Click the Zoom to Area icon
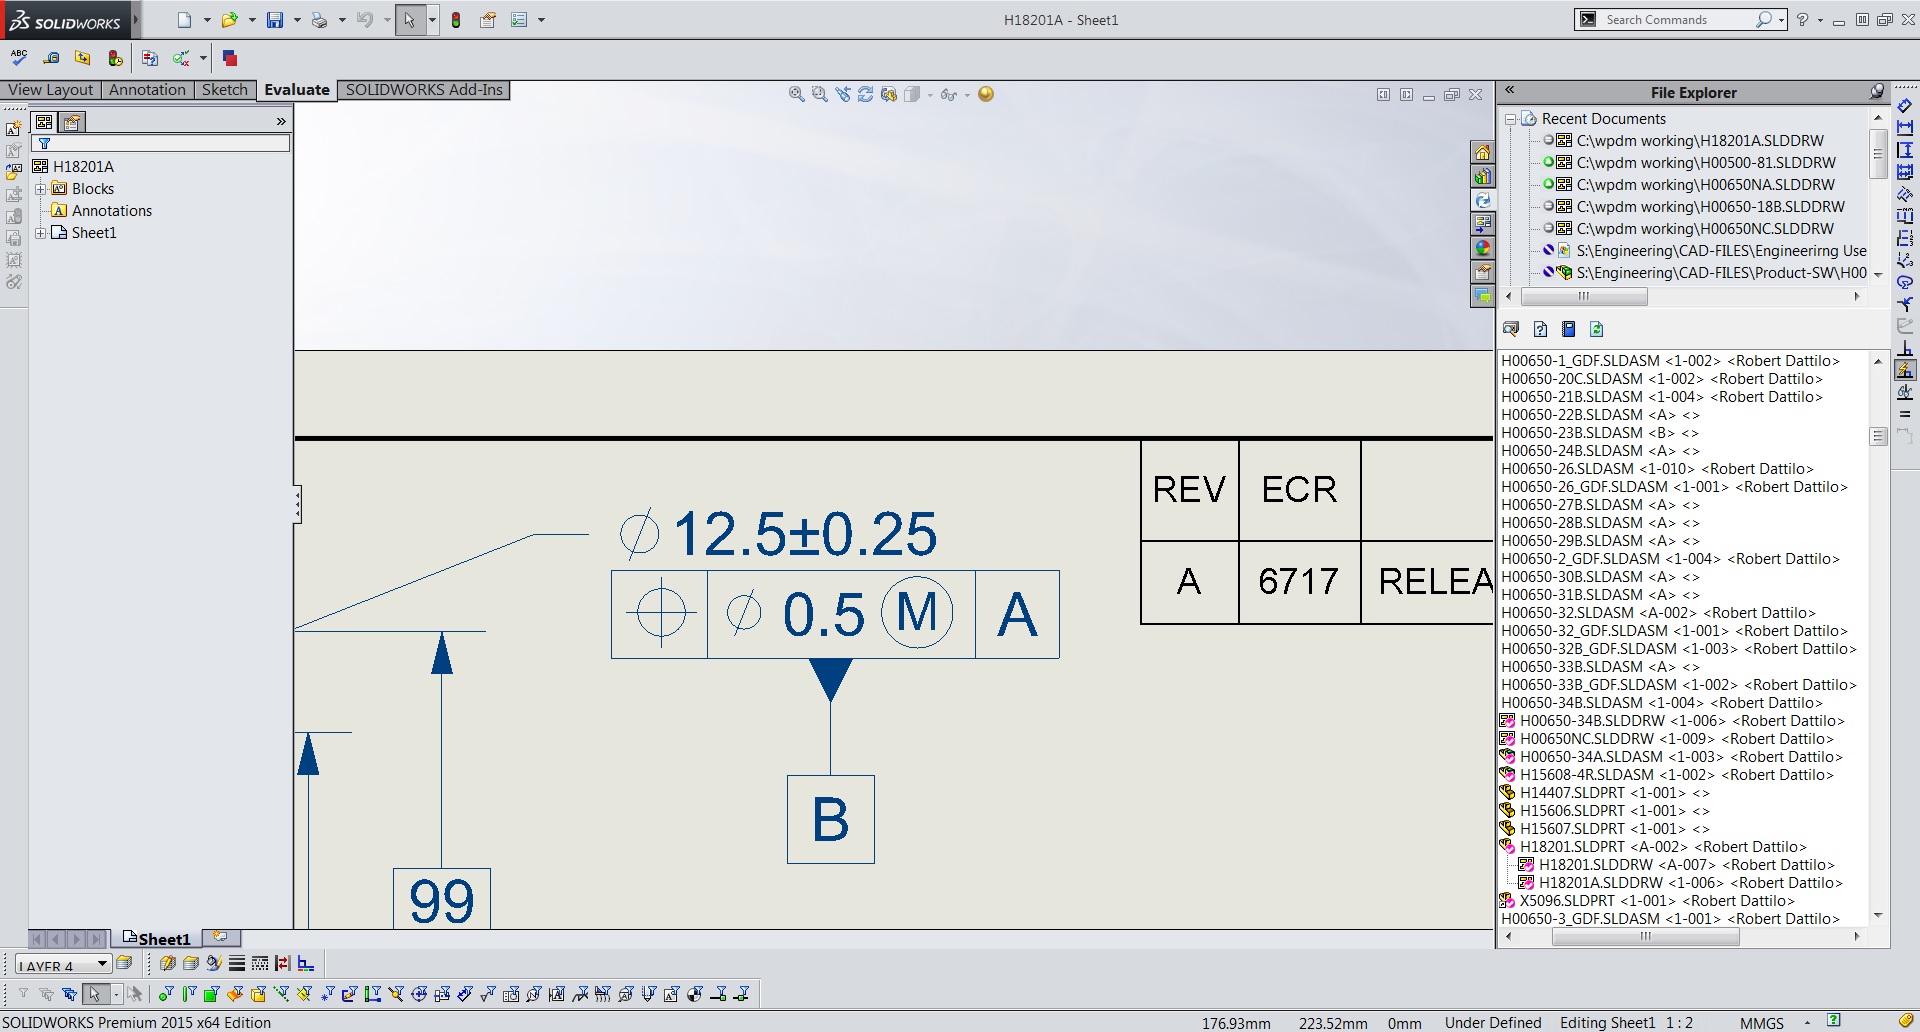The width and height of the screenshot is (1920, 1032). 819,94
